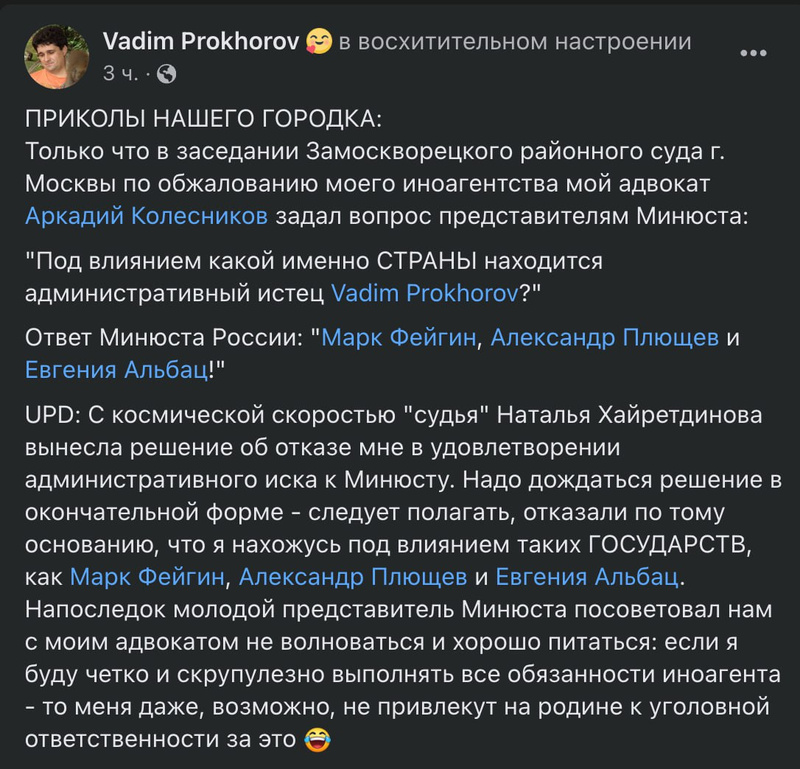Open Александр Плющев mention in the UPD paragraph

[x=352, y=577]
